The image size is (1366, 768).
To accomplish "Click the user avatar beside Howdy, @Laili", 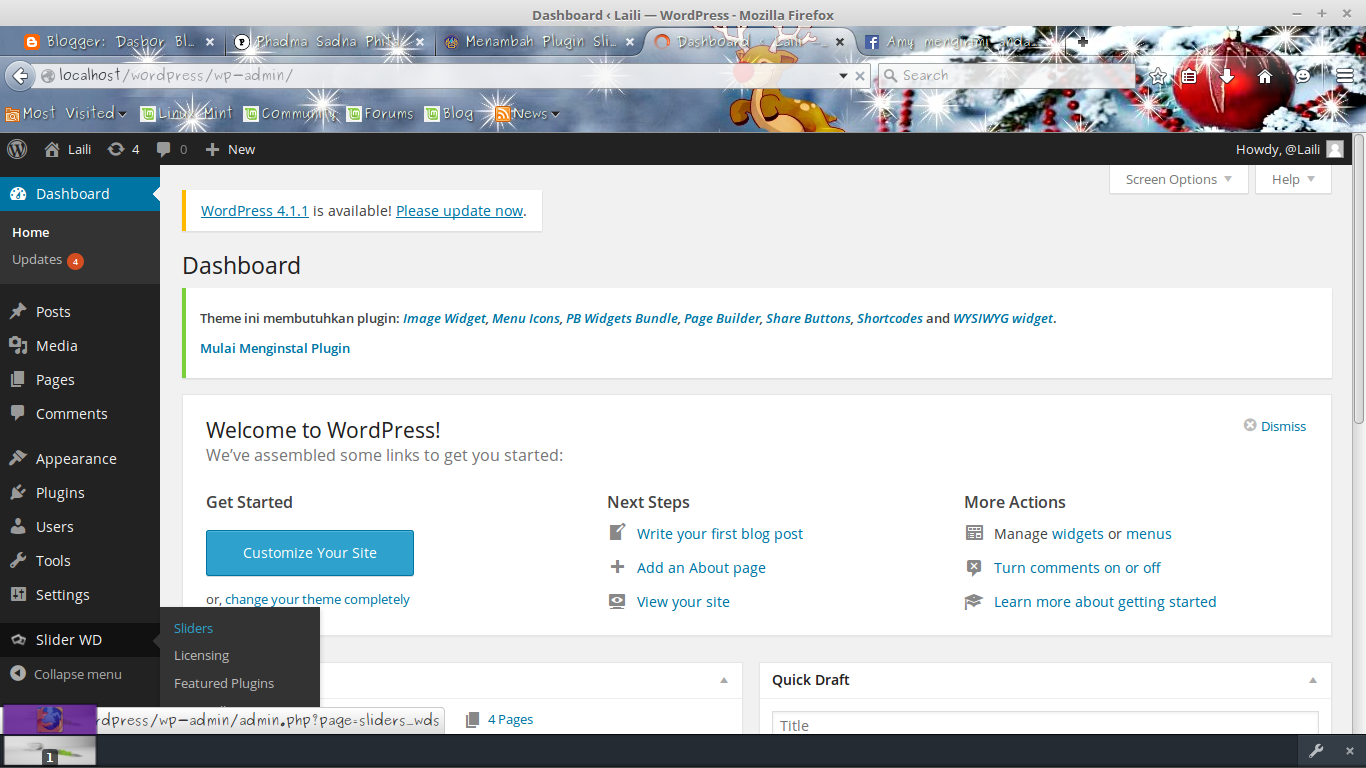I will tap(1335, 149).
